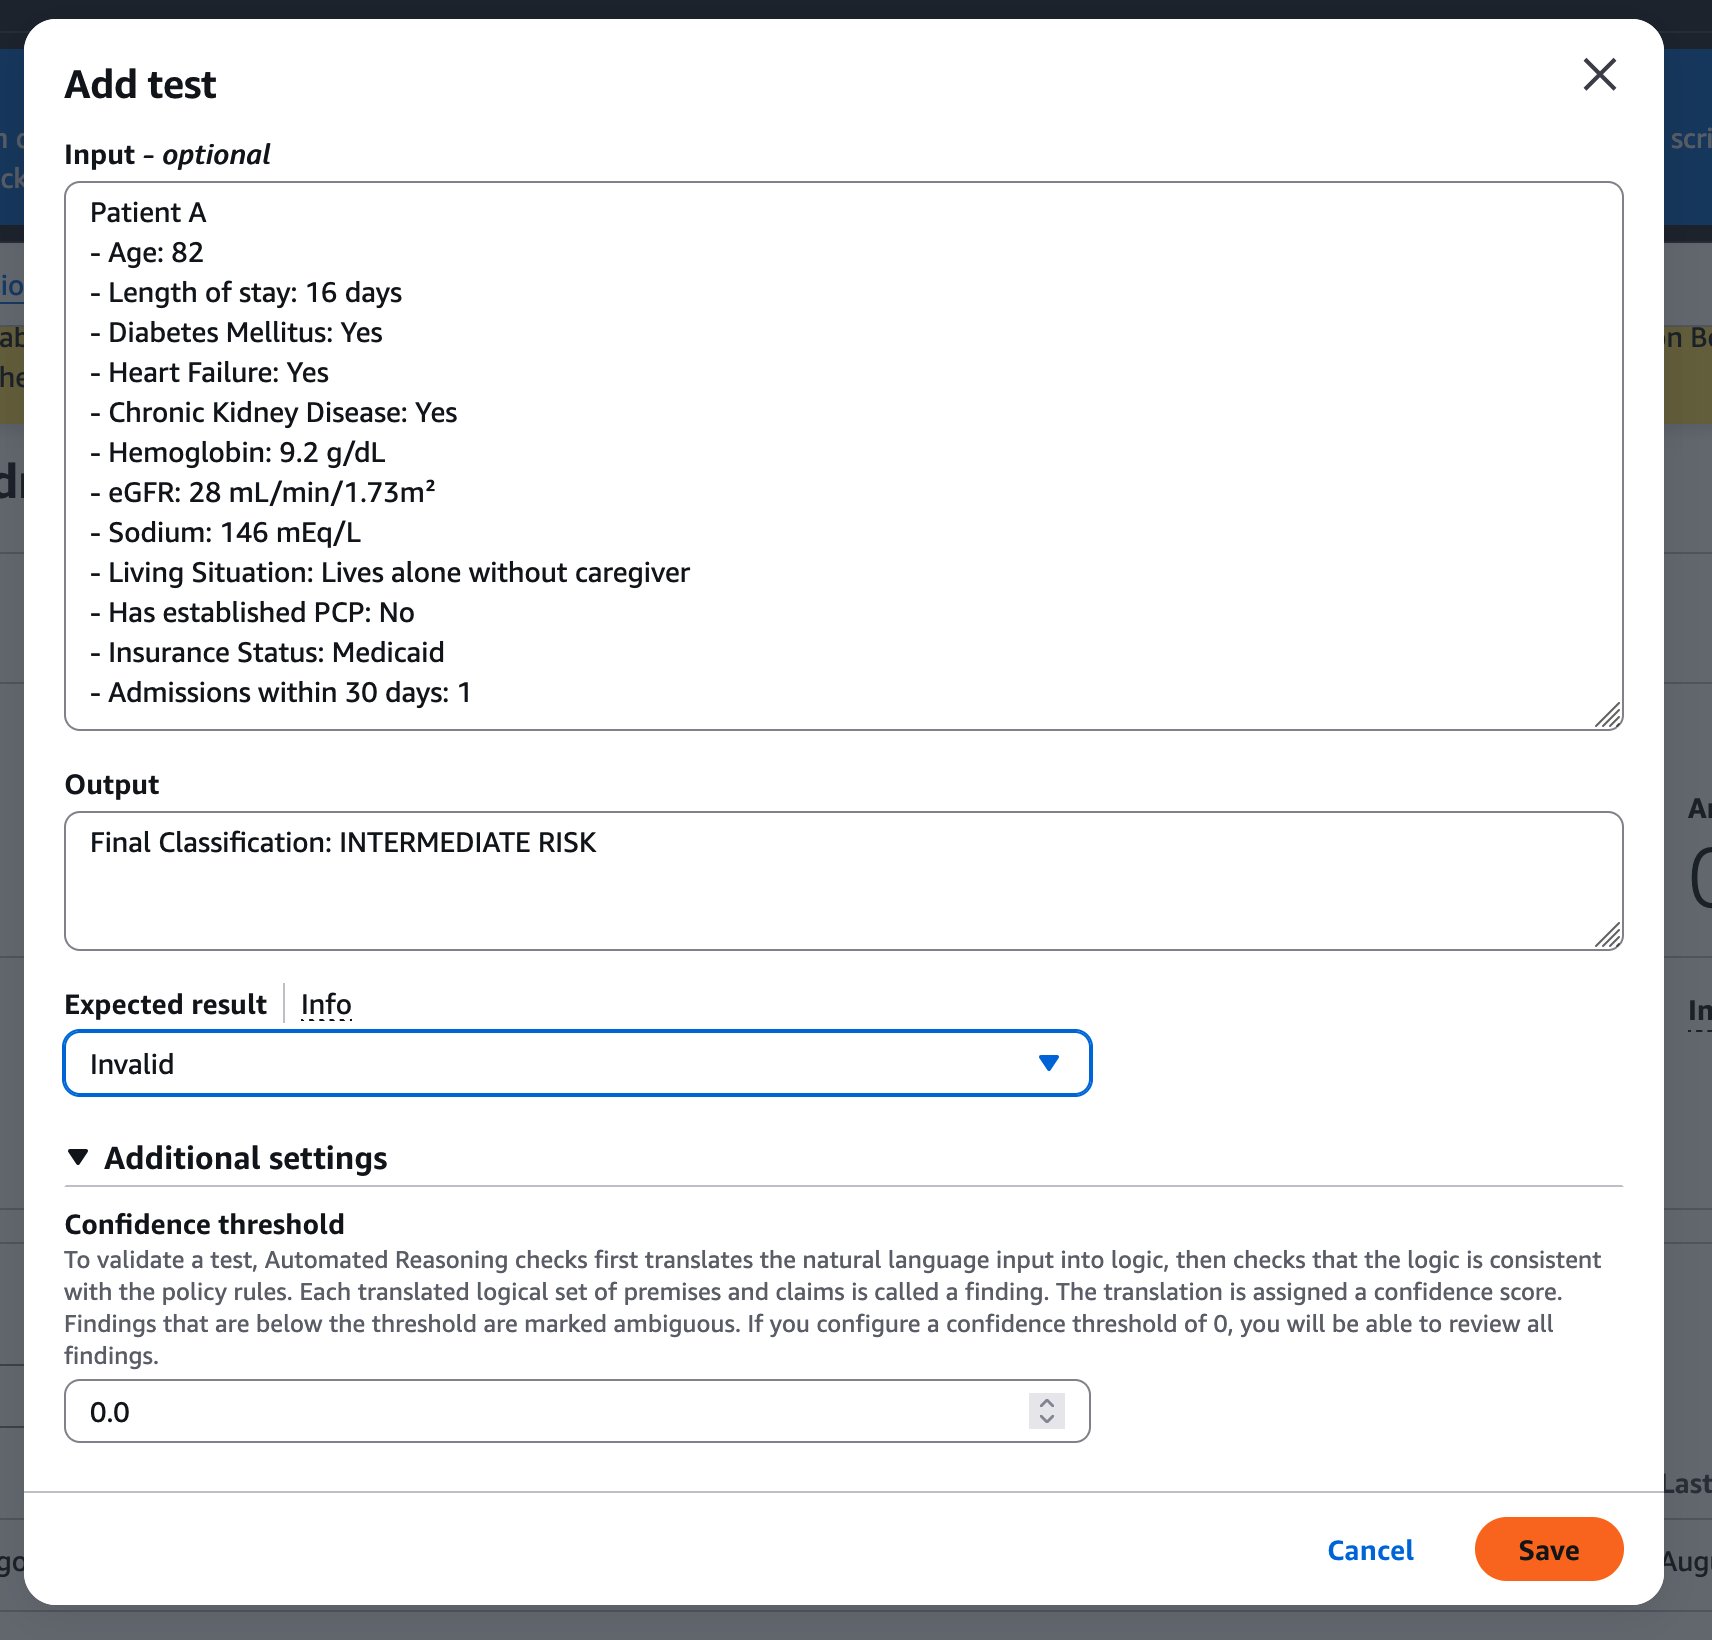The image size is (1712, 1640).
Task: Click into the Confidence threshold 0.0 field
Action: [x=540, y=1411]
